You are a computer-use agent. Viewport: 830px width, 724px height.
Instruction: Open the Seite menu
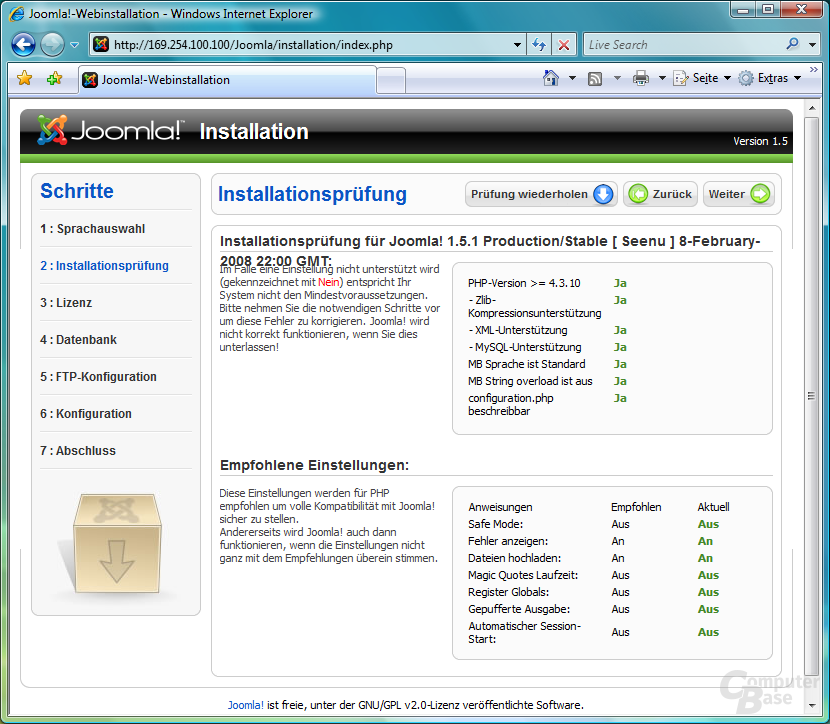tap(702, 78)
